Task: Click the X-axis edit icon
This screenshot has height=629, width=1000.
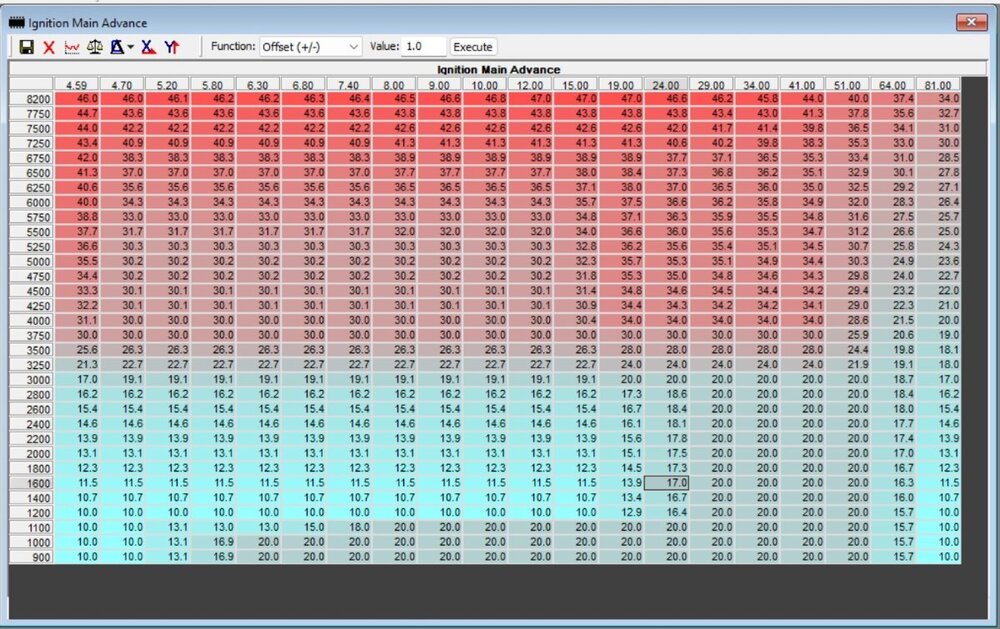Action: 148,47
